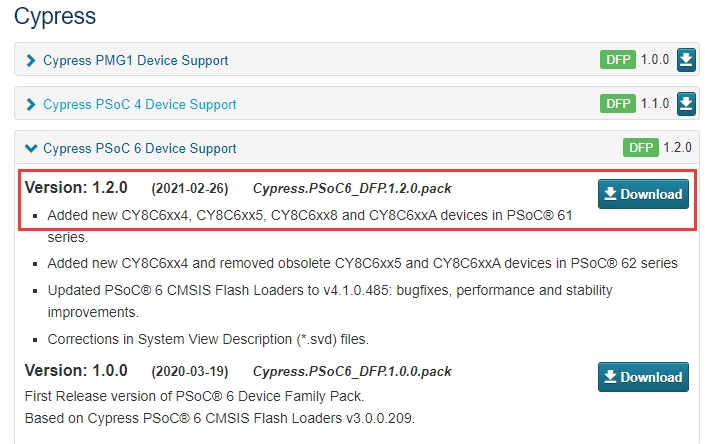Download the version 1.0.0 PSoC6 pack
The height and width of the screenshot is (444, 705).
point(643,377)
